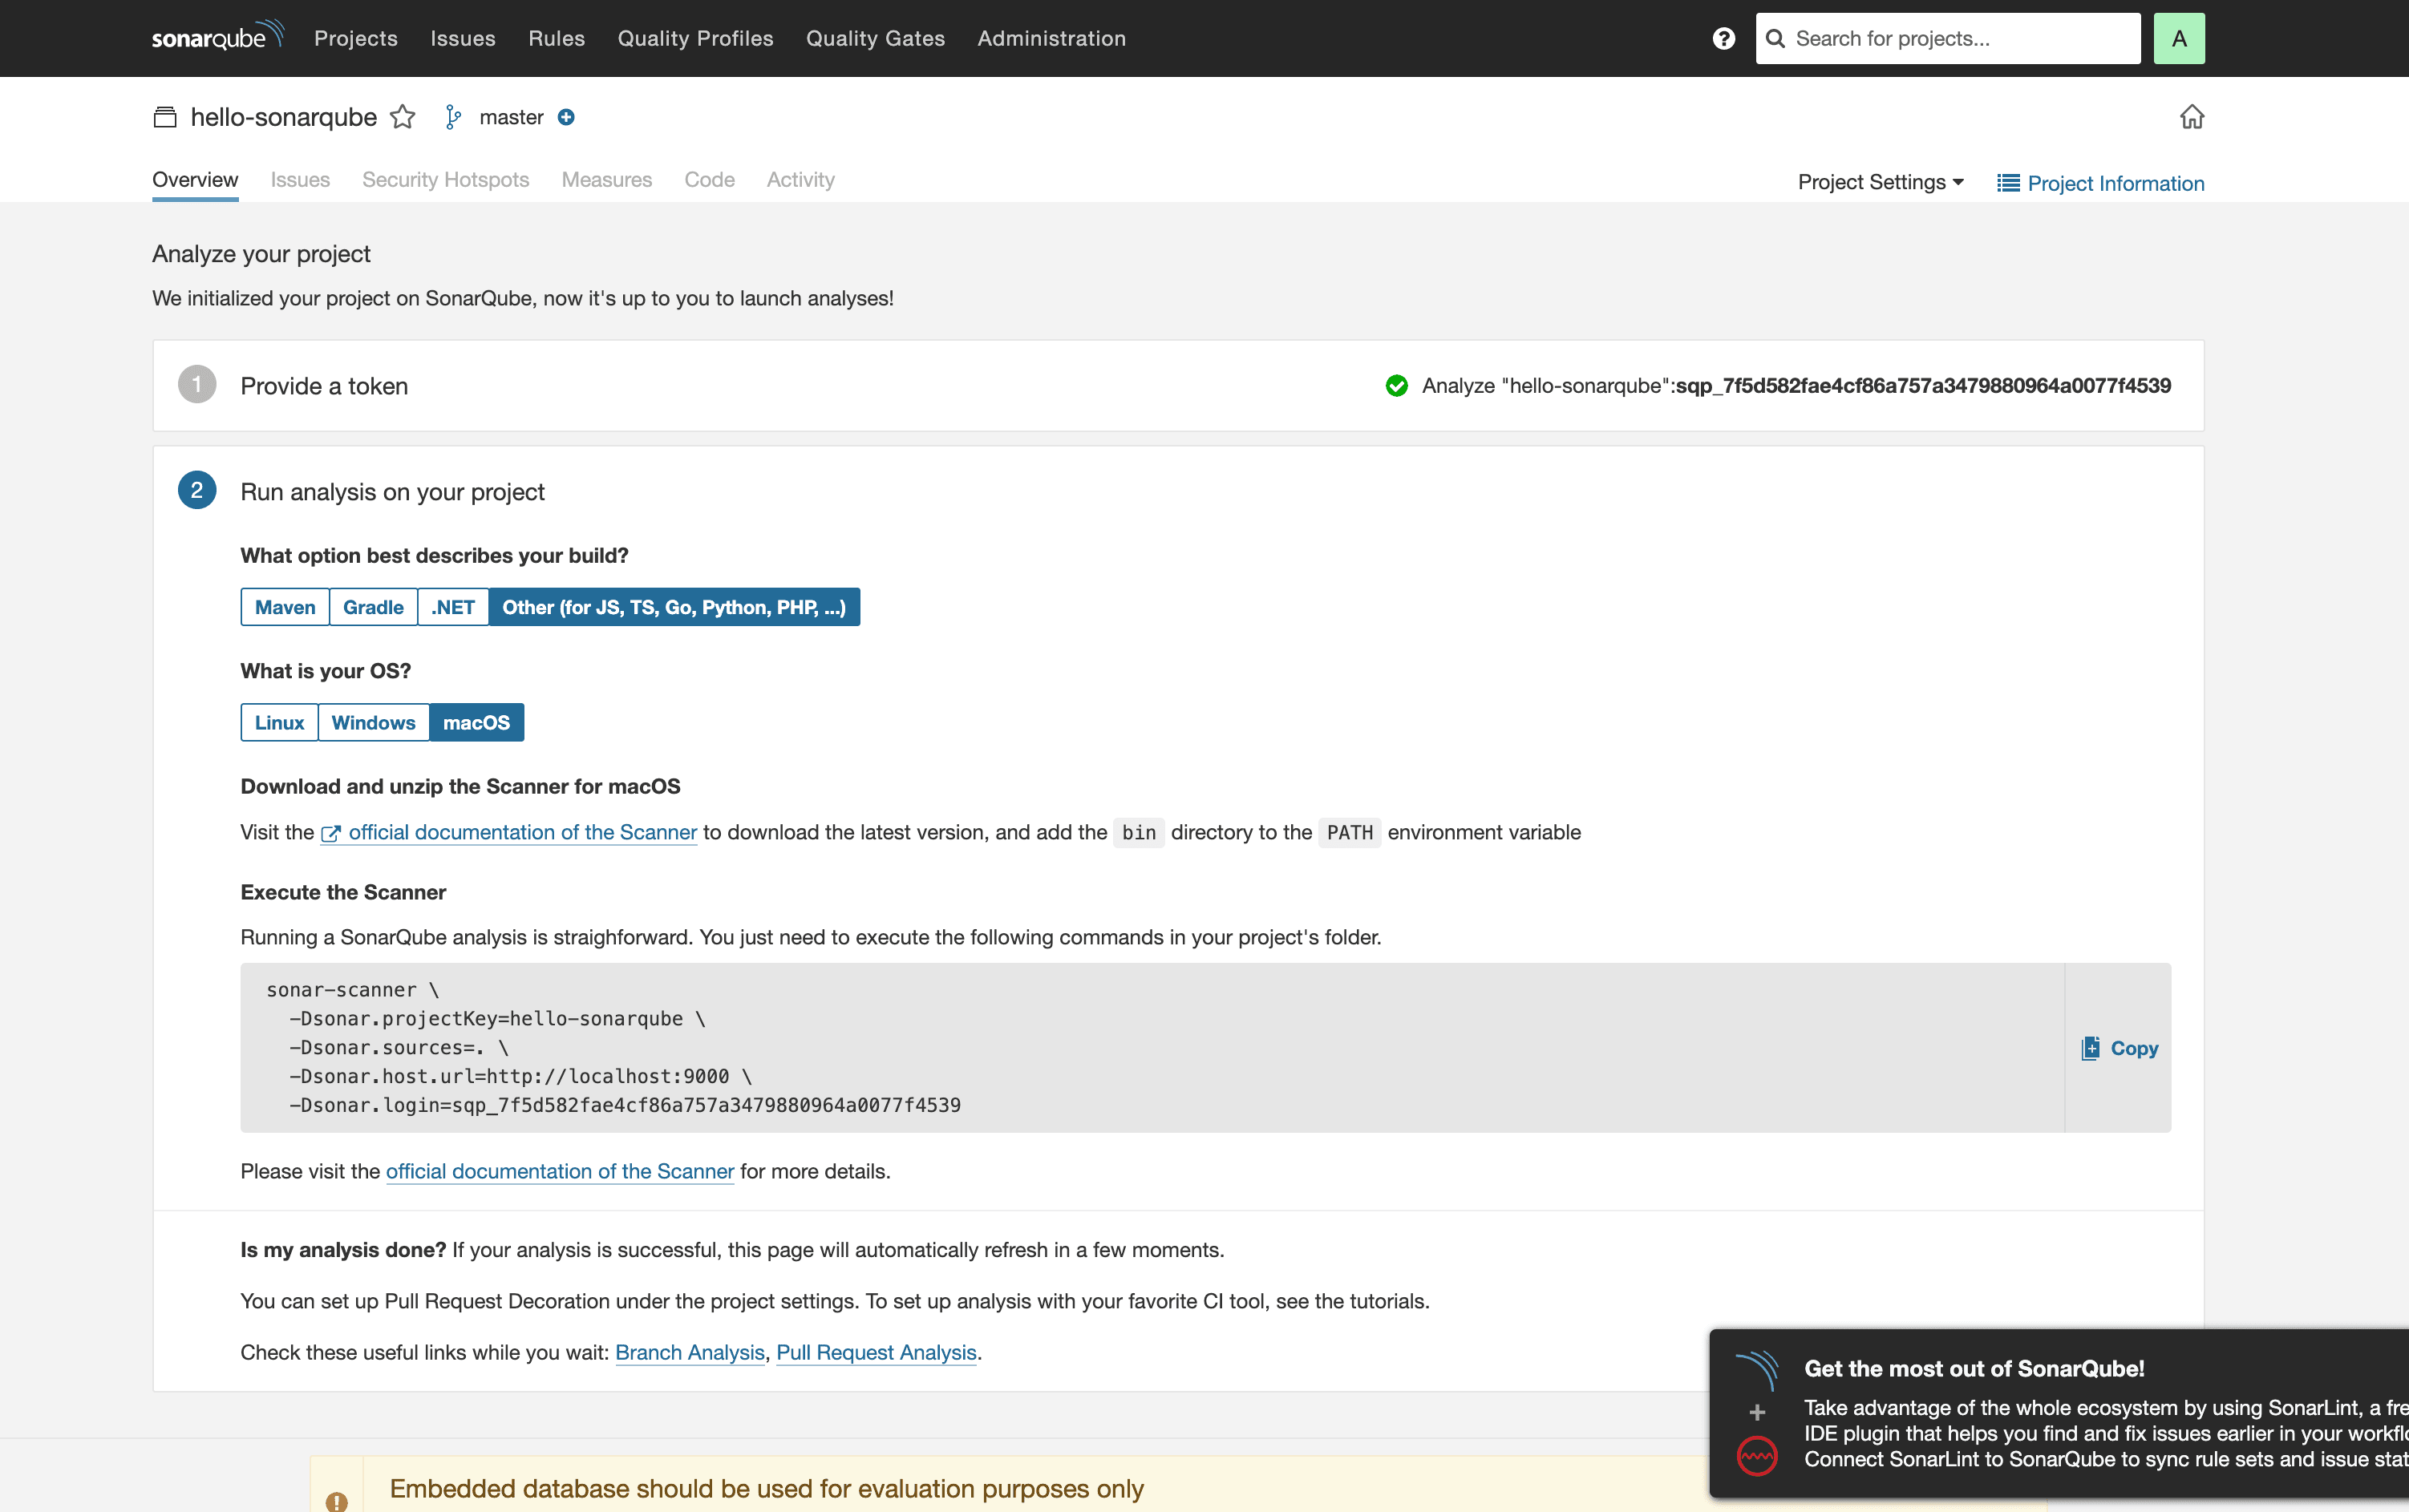Open Branch Analysis link
The image size is (2409, 1512).
pyautogui.click(x=689, y=1353)
